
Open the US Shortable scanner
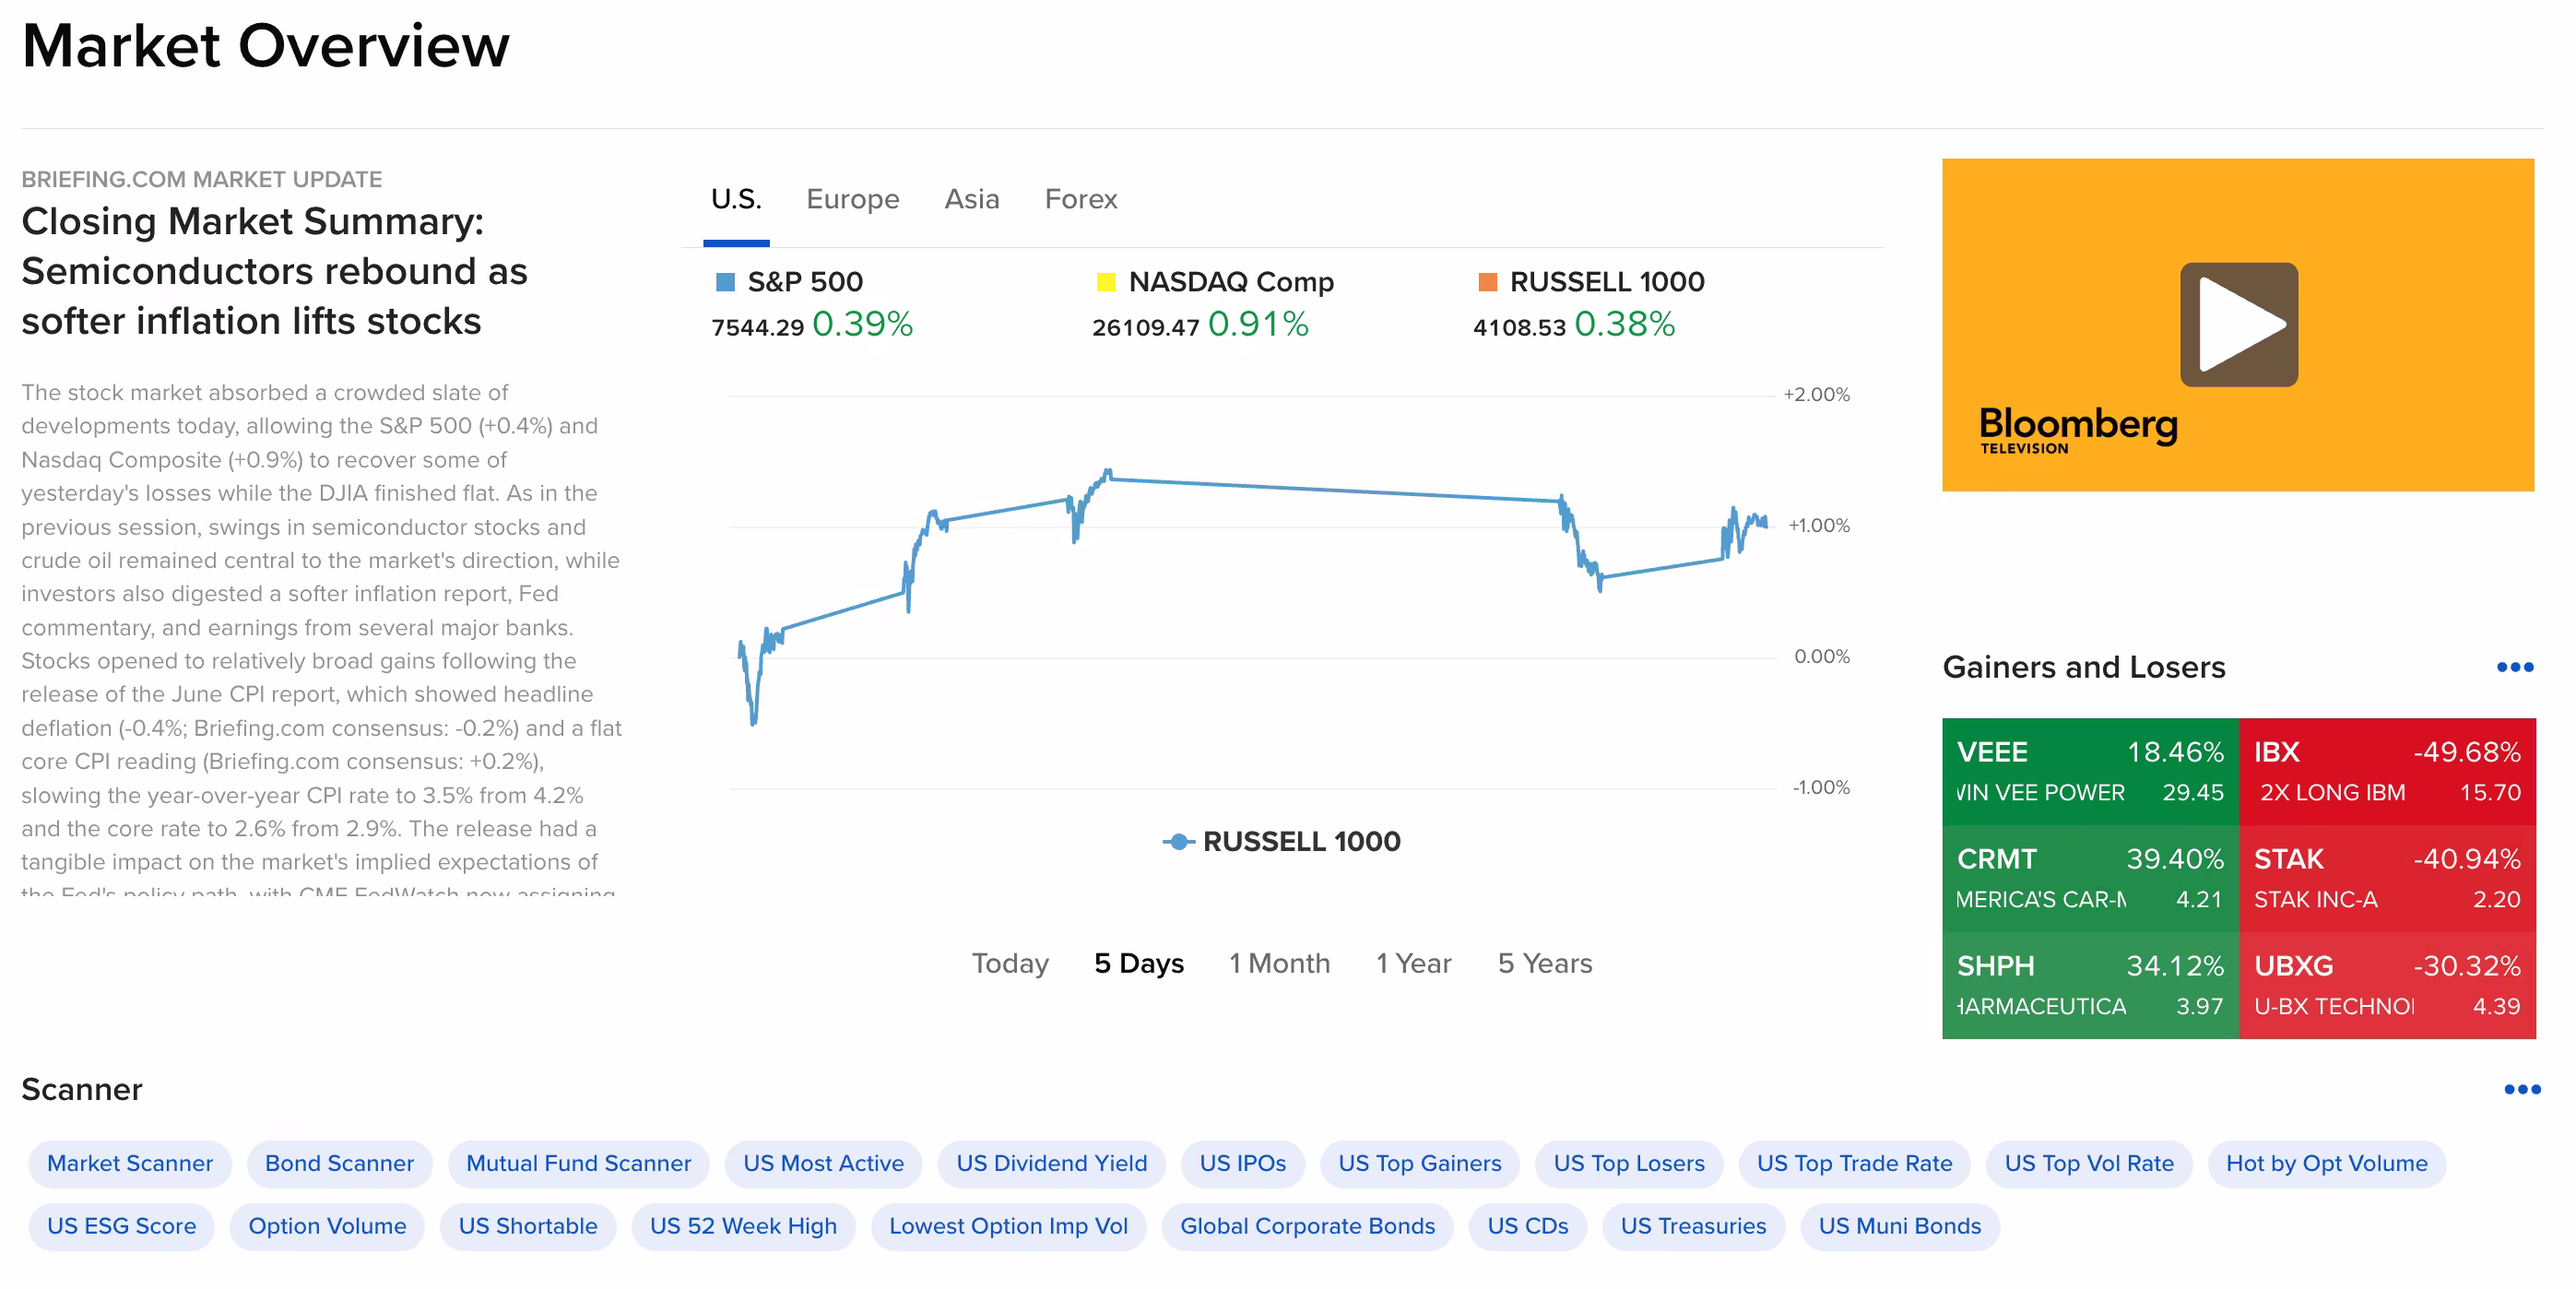[x=527, y=1226]
